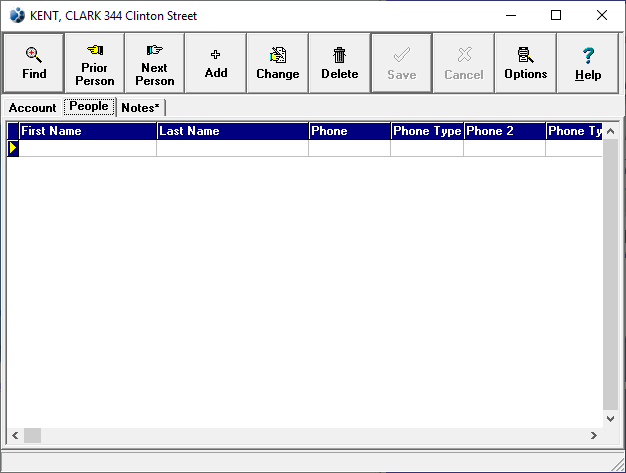
Task: Delete the selected person
Action: [339, 63]
